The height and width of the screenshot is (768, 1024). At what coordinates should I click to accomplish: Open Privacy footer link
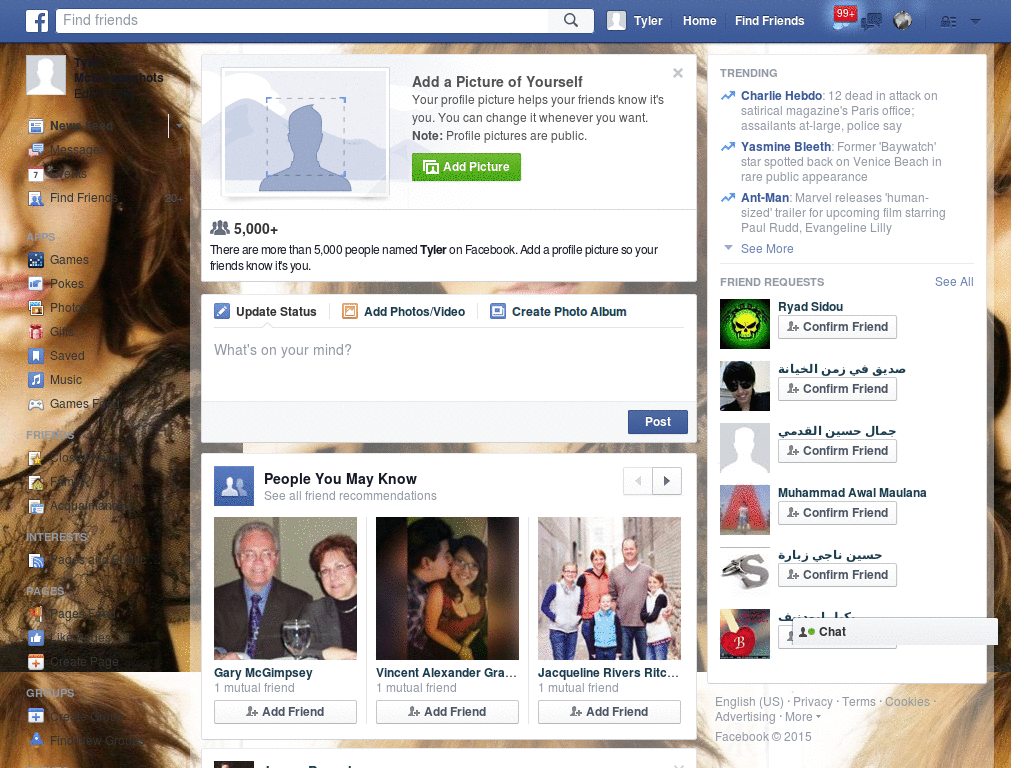click(x=812, y=701)
